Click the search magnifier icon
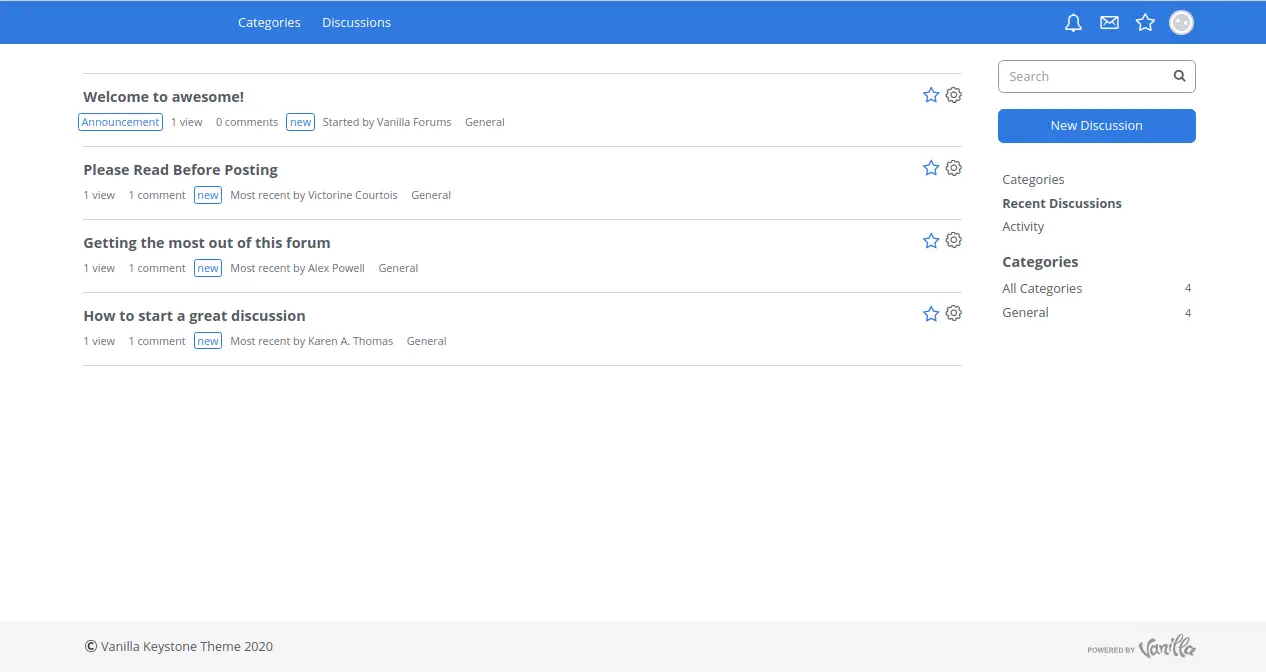 pyautogui.click(x=1179, y=76)
